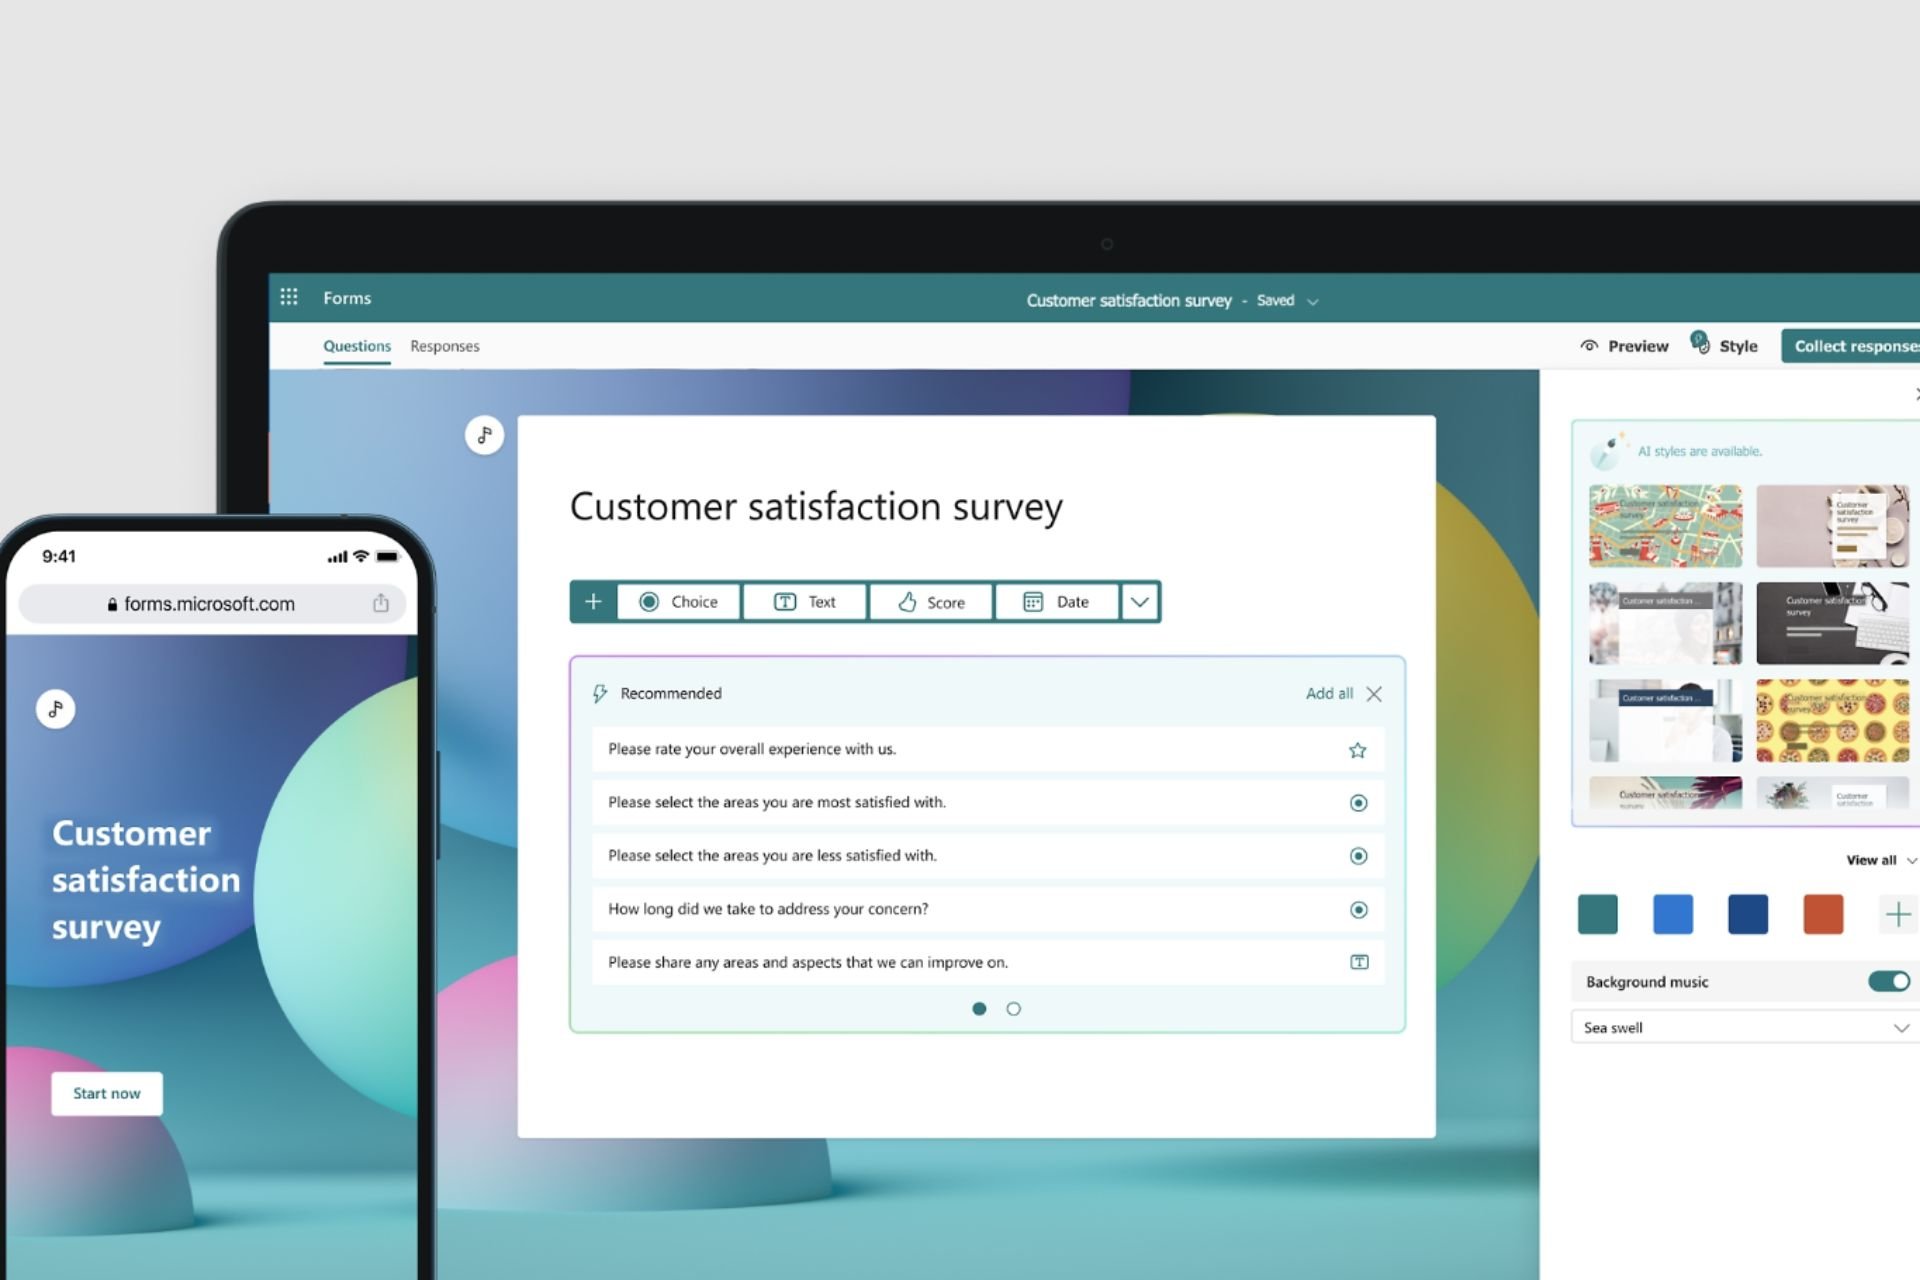Go to second recommendations page dot
1920x1280 pixels.
[1013, 1009]
